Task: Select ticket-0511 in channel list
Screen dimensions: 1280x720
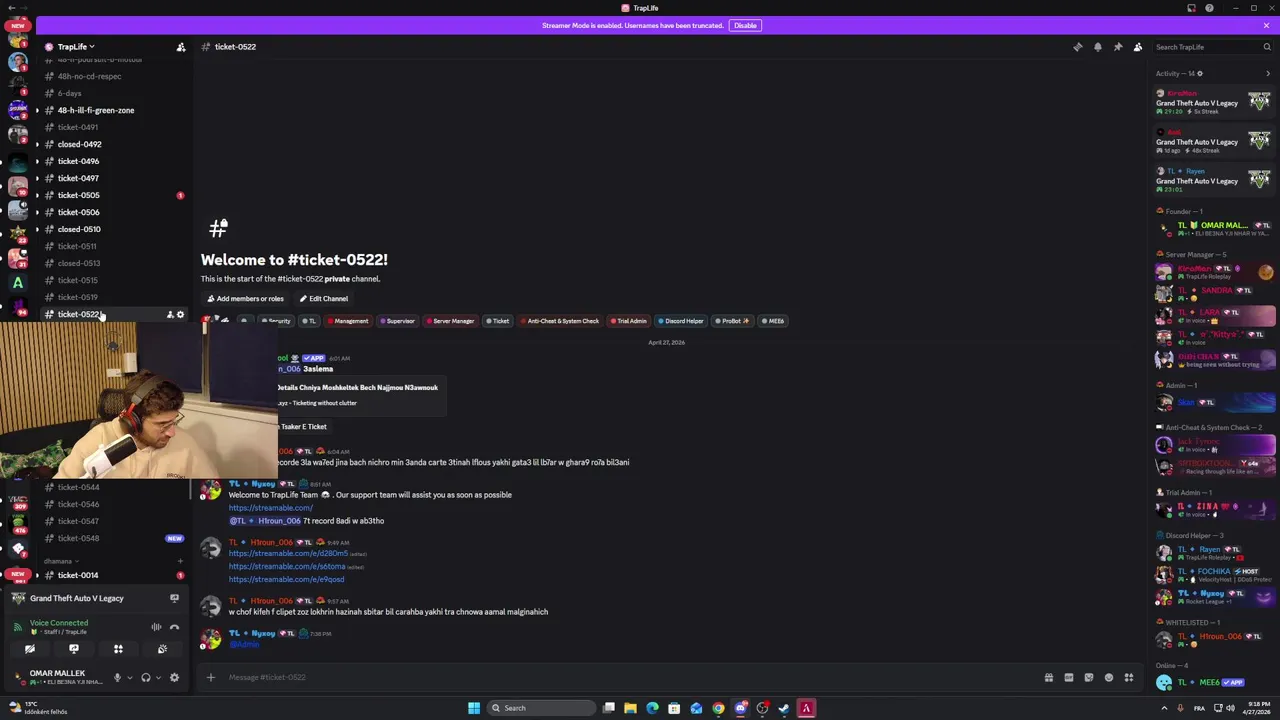Action: point(77,246)
